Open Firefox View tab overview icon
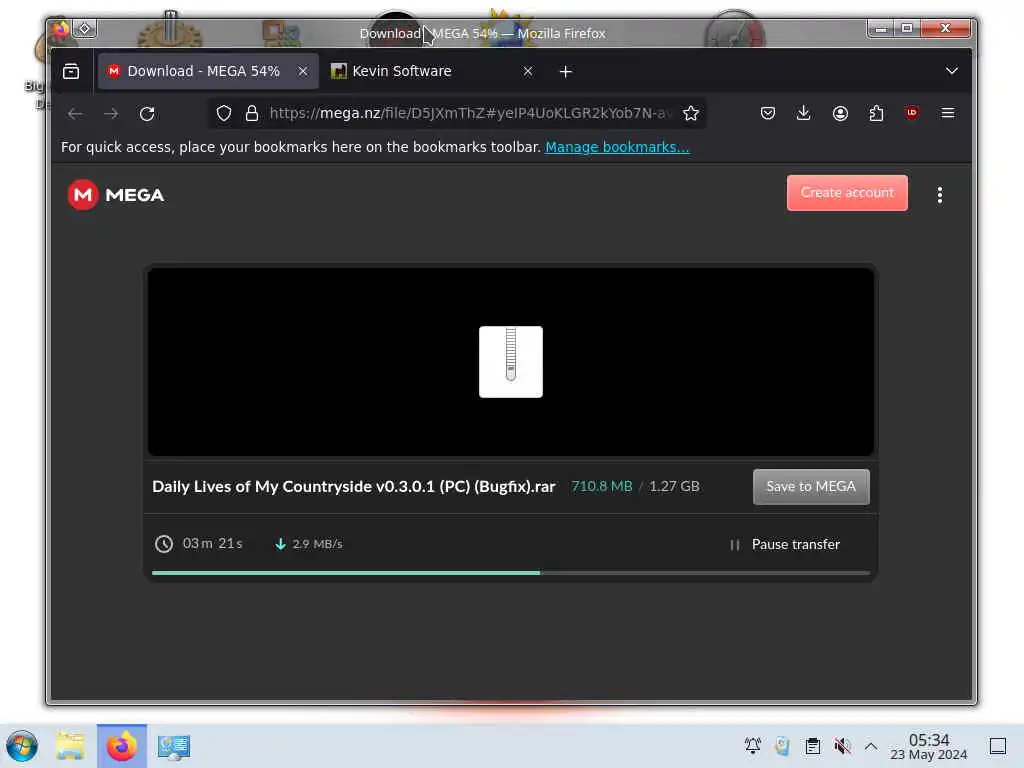 point(71,71)
